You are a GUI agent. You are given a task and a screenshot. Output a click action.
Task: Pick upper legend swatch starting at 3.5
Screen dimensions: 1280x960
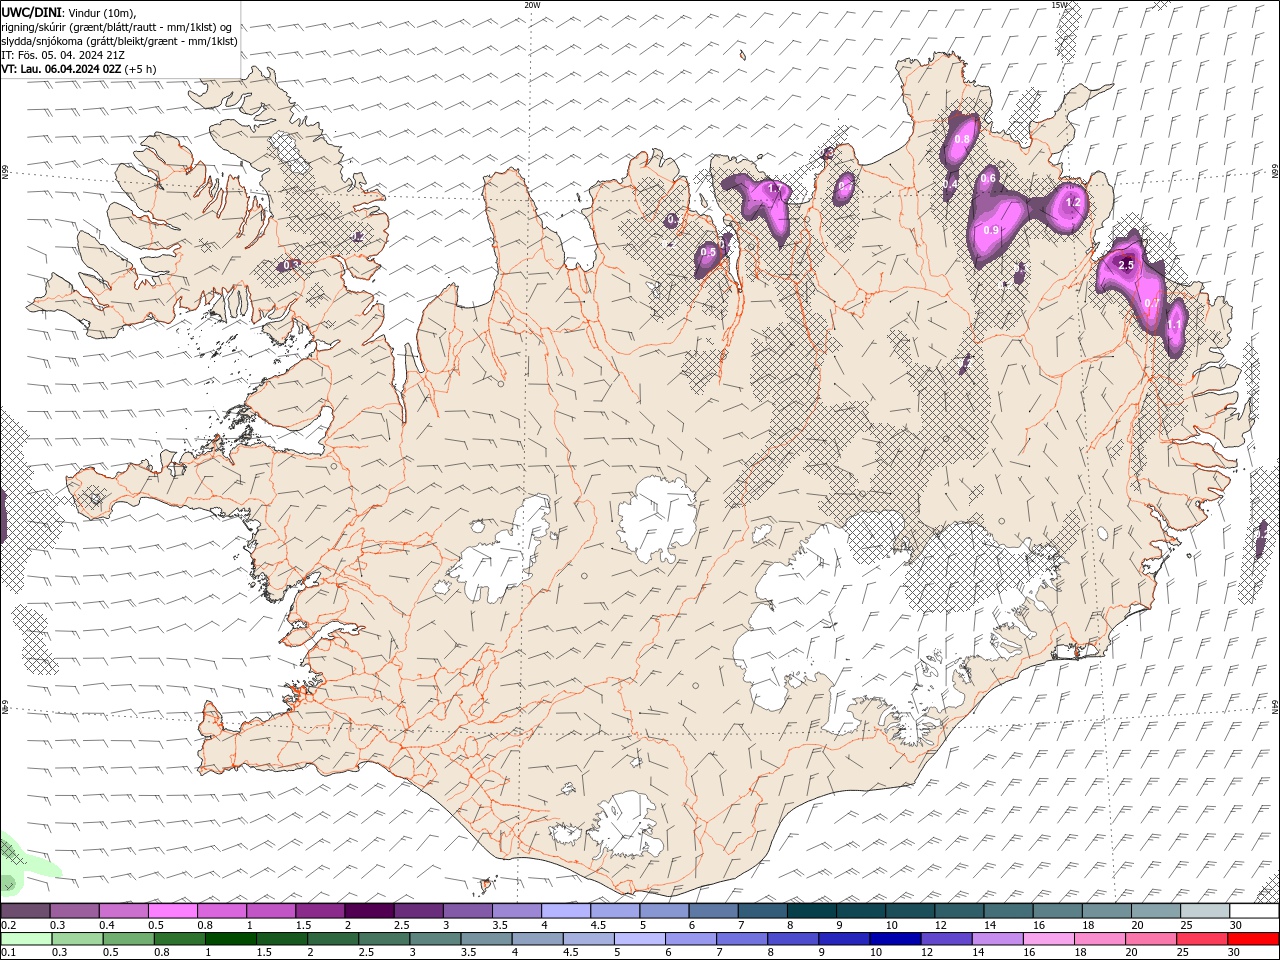point(517,911)
